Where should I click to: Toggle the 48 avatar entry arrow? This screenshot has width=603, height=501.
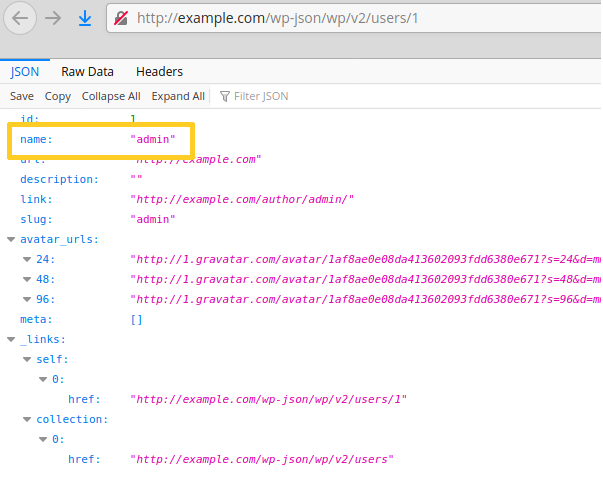(x=27, y=280)
